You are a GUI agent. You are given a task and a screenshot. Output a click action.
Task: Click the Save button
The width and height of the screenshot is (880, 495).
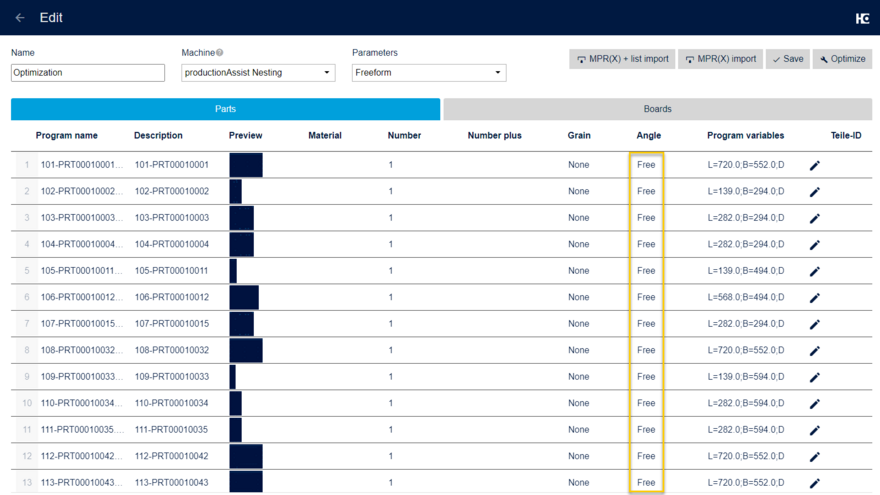[x=787, y=59]
